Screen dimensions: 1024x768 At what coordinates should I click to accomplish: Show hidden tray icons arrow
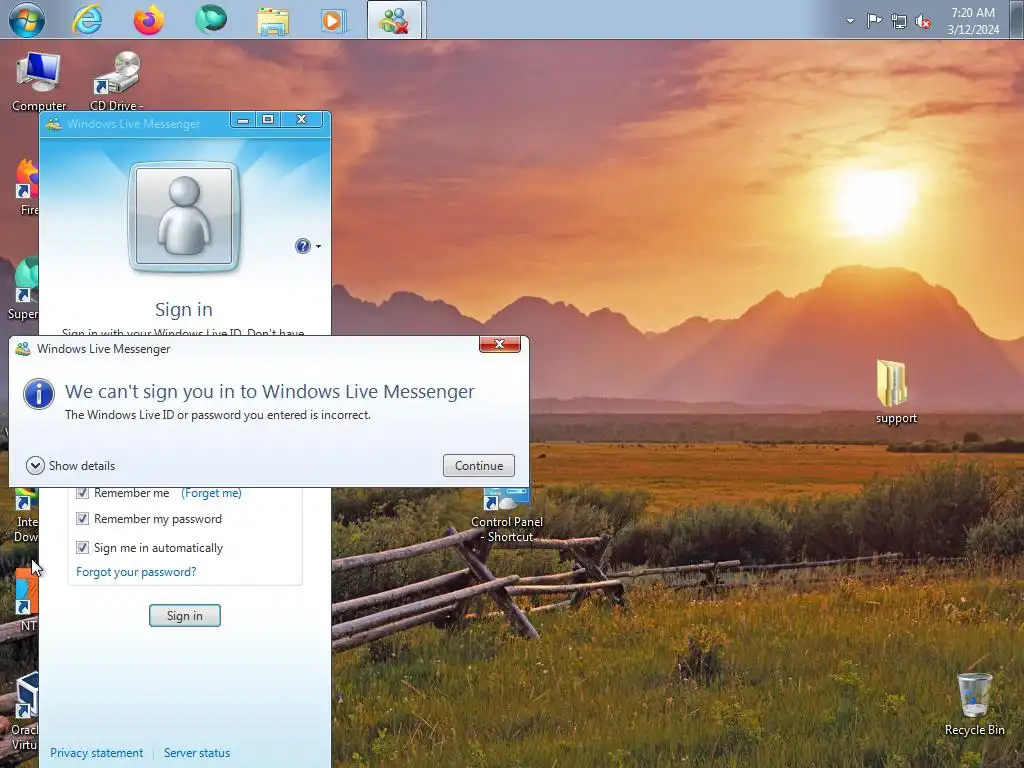850,21
